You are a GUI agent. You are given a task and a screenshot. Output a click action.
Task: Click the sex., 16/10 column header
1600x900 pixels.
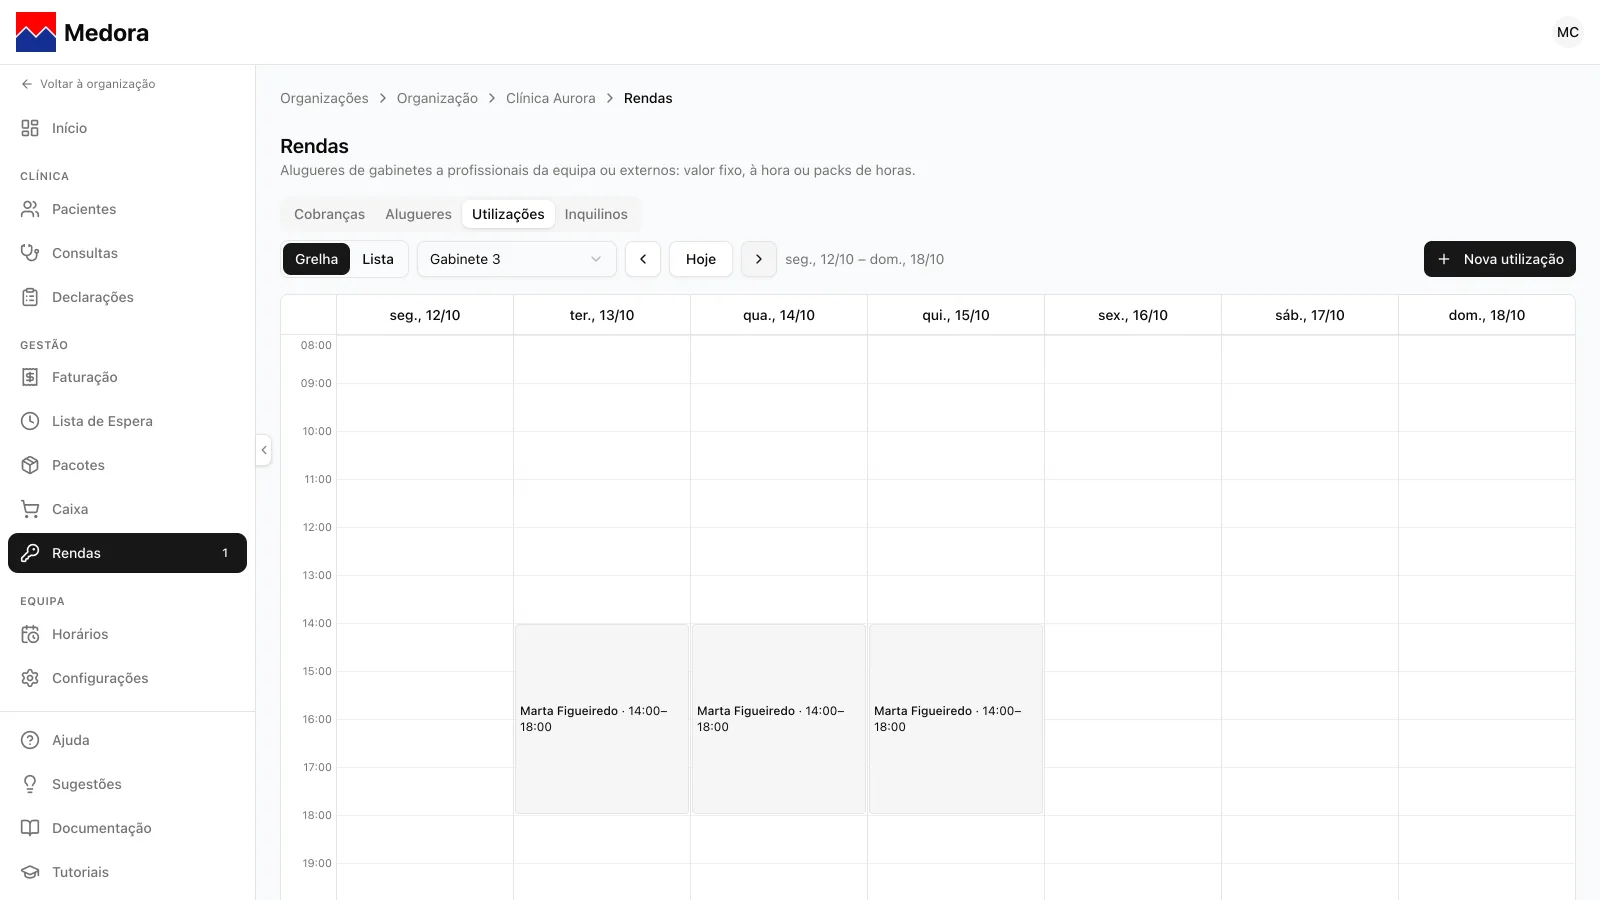coord(1133,315)
